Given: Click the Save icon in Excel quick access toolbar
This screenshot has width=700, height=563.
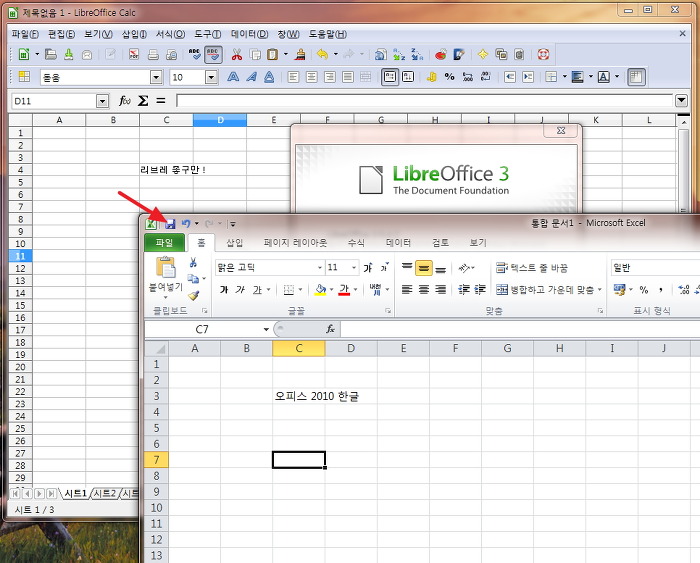Looking at the screenshot, I should [x=170, y=224].
